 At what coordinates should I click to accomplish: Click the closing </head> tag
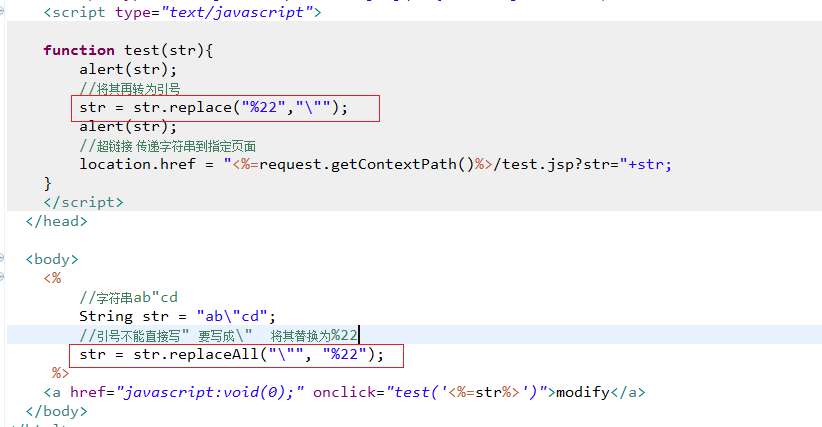(57, 221)
